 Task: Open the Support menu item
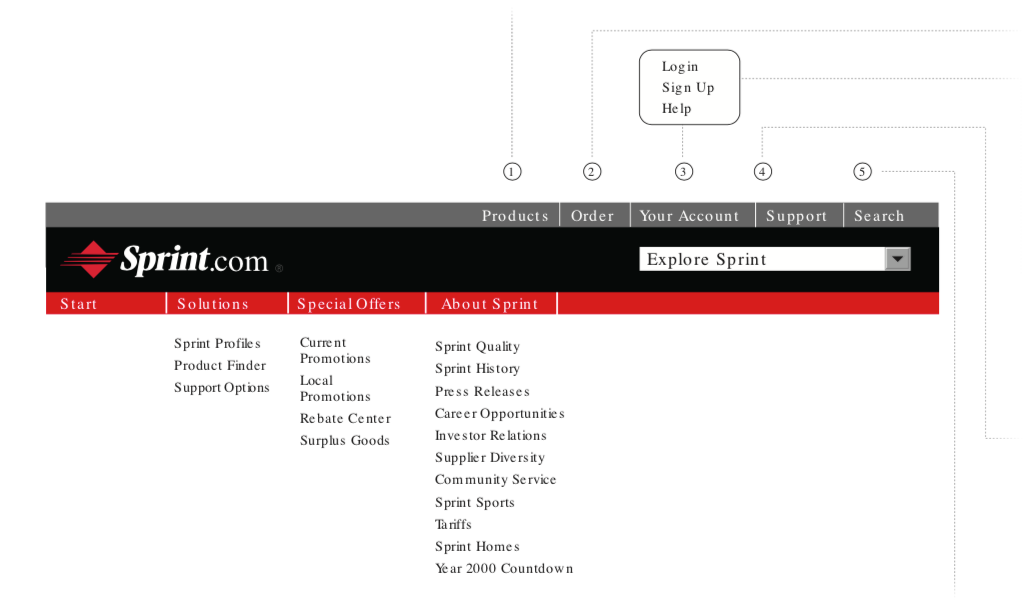tap(796, 216)
